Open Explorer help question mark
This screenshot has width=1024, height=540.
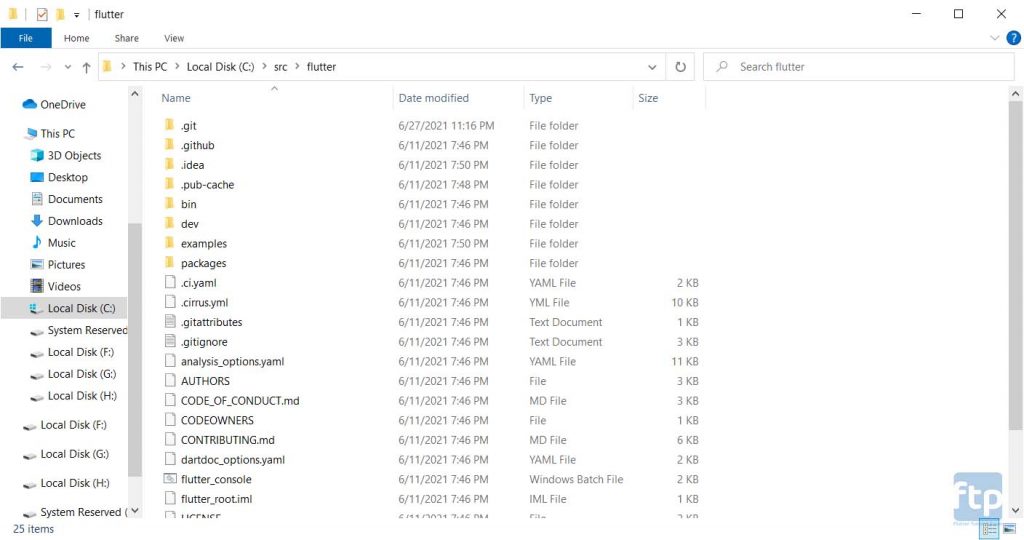tap(1014, 38)
